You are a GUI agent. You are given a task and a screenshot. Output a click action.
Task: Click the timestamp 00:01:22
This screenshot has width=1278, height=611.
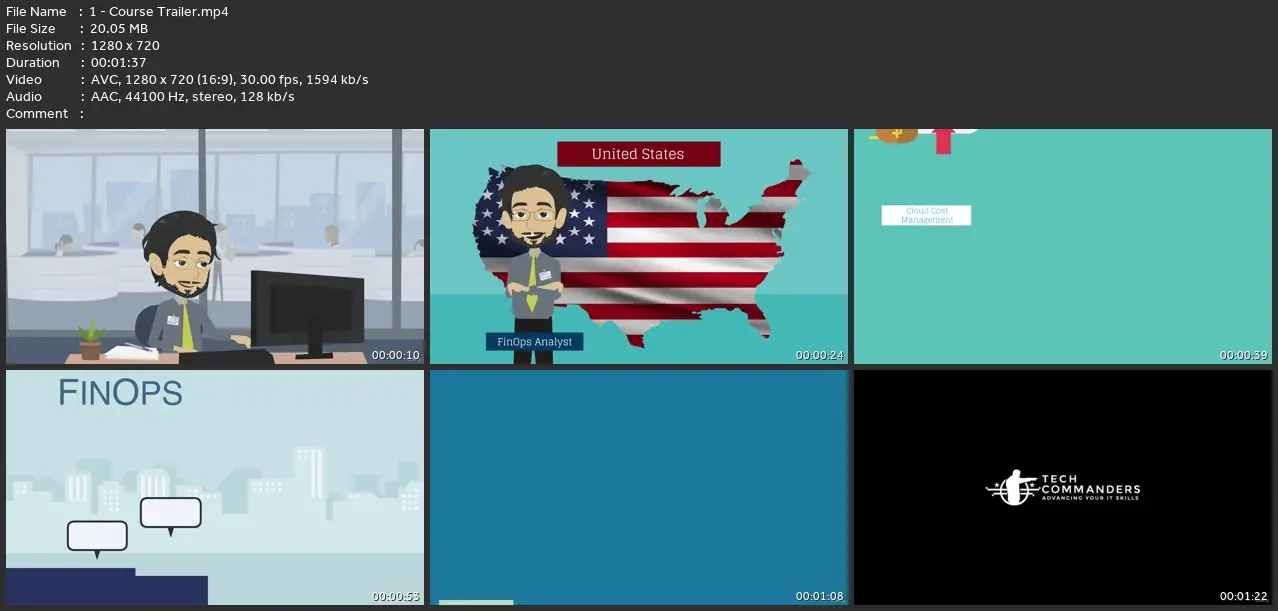[1244, 596]
